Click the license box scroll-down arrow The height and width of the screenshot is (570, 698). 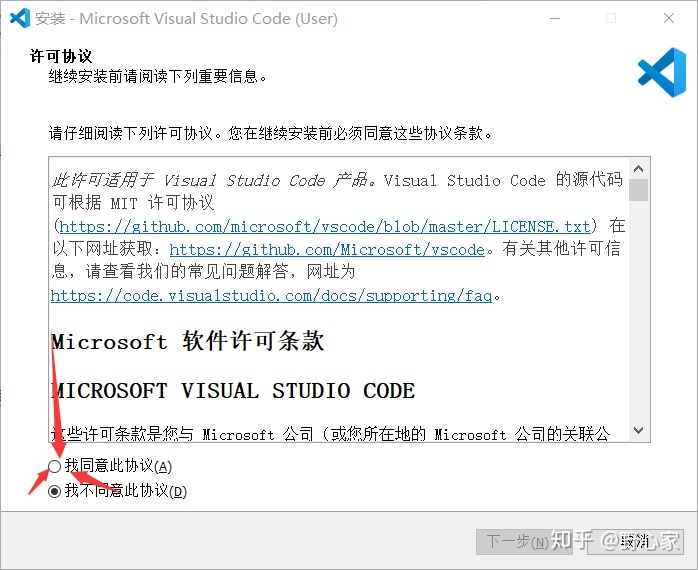(638, 430)
